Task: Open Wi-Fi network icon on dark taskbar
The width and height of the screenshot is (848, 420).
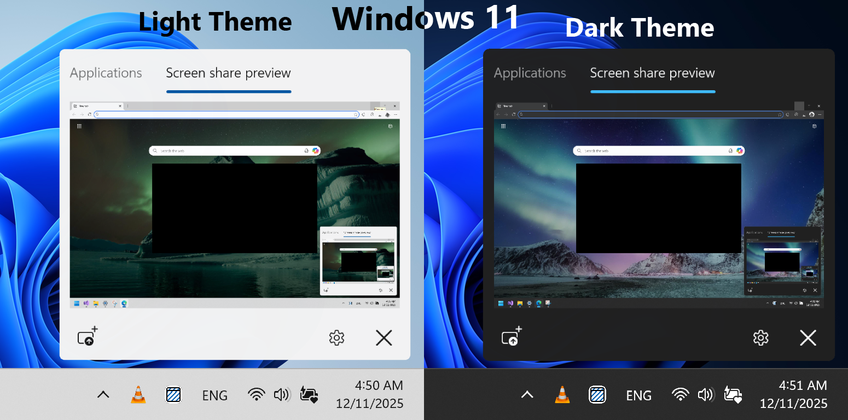Action: (680, 395)
